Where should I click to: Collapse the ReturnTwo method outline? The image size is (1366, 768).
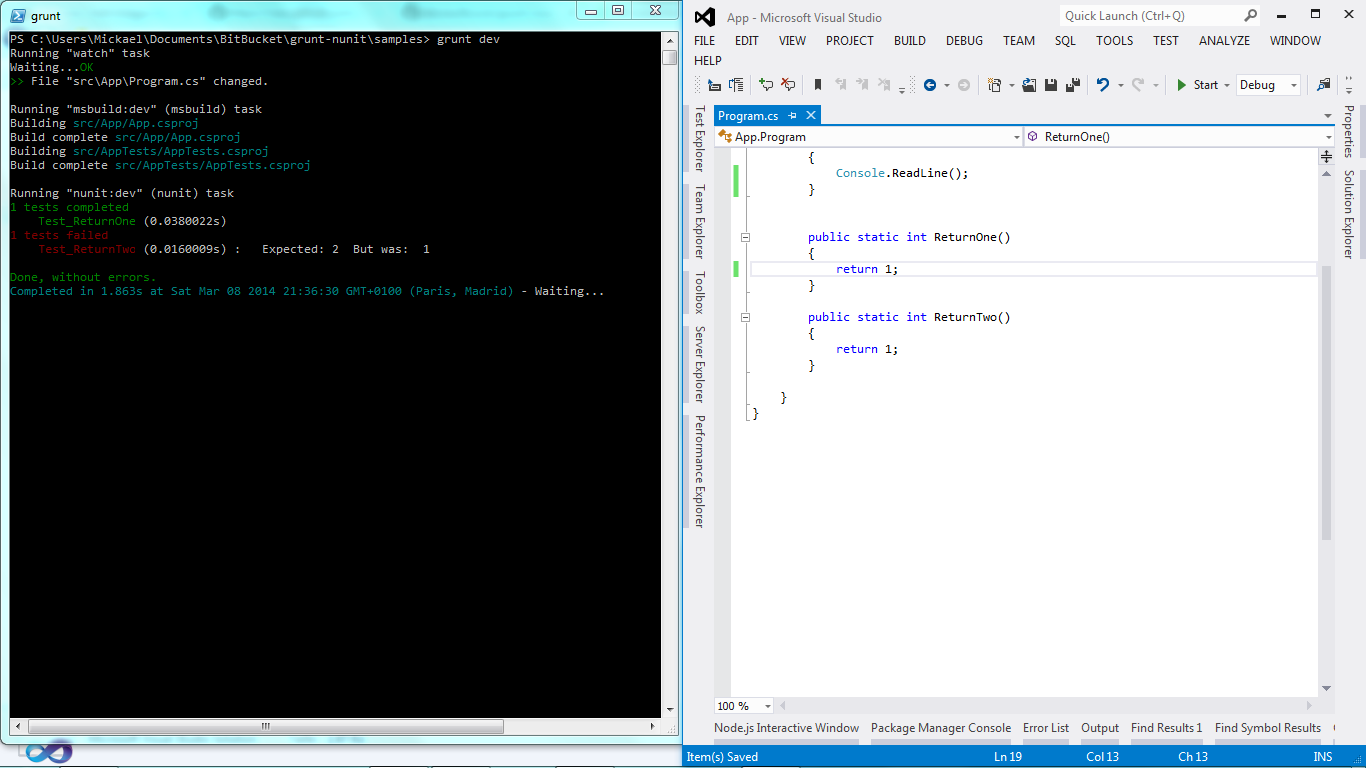click(x=745, y=317)
